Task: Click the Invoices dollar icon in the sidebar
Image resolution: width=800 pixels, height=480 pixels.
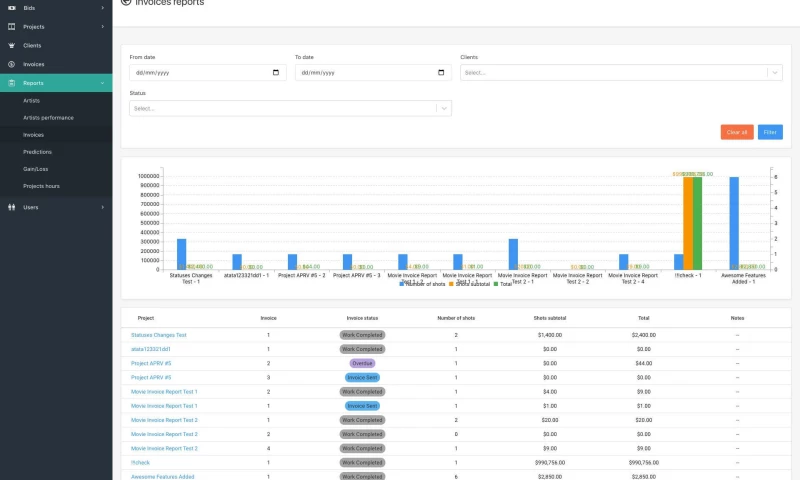Action: (11, 64)
